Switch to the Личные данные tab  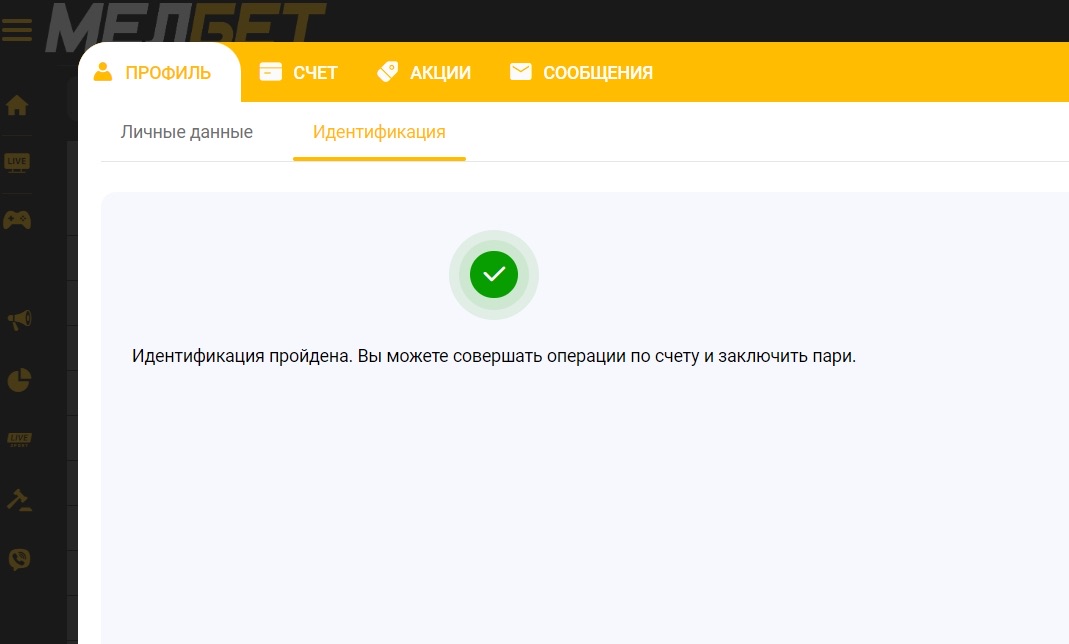pyautogui.click(x=187, y=131)
